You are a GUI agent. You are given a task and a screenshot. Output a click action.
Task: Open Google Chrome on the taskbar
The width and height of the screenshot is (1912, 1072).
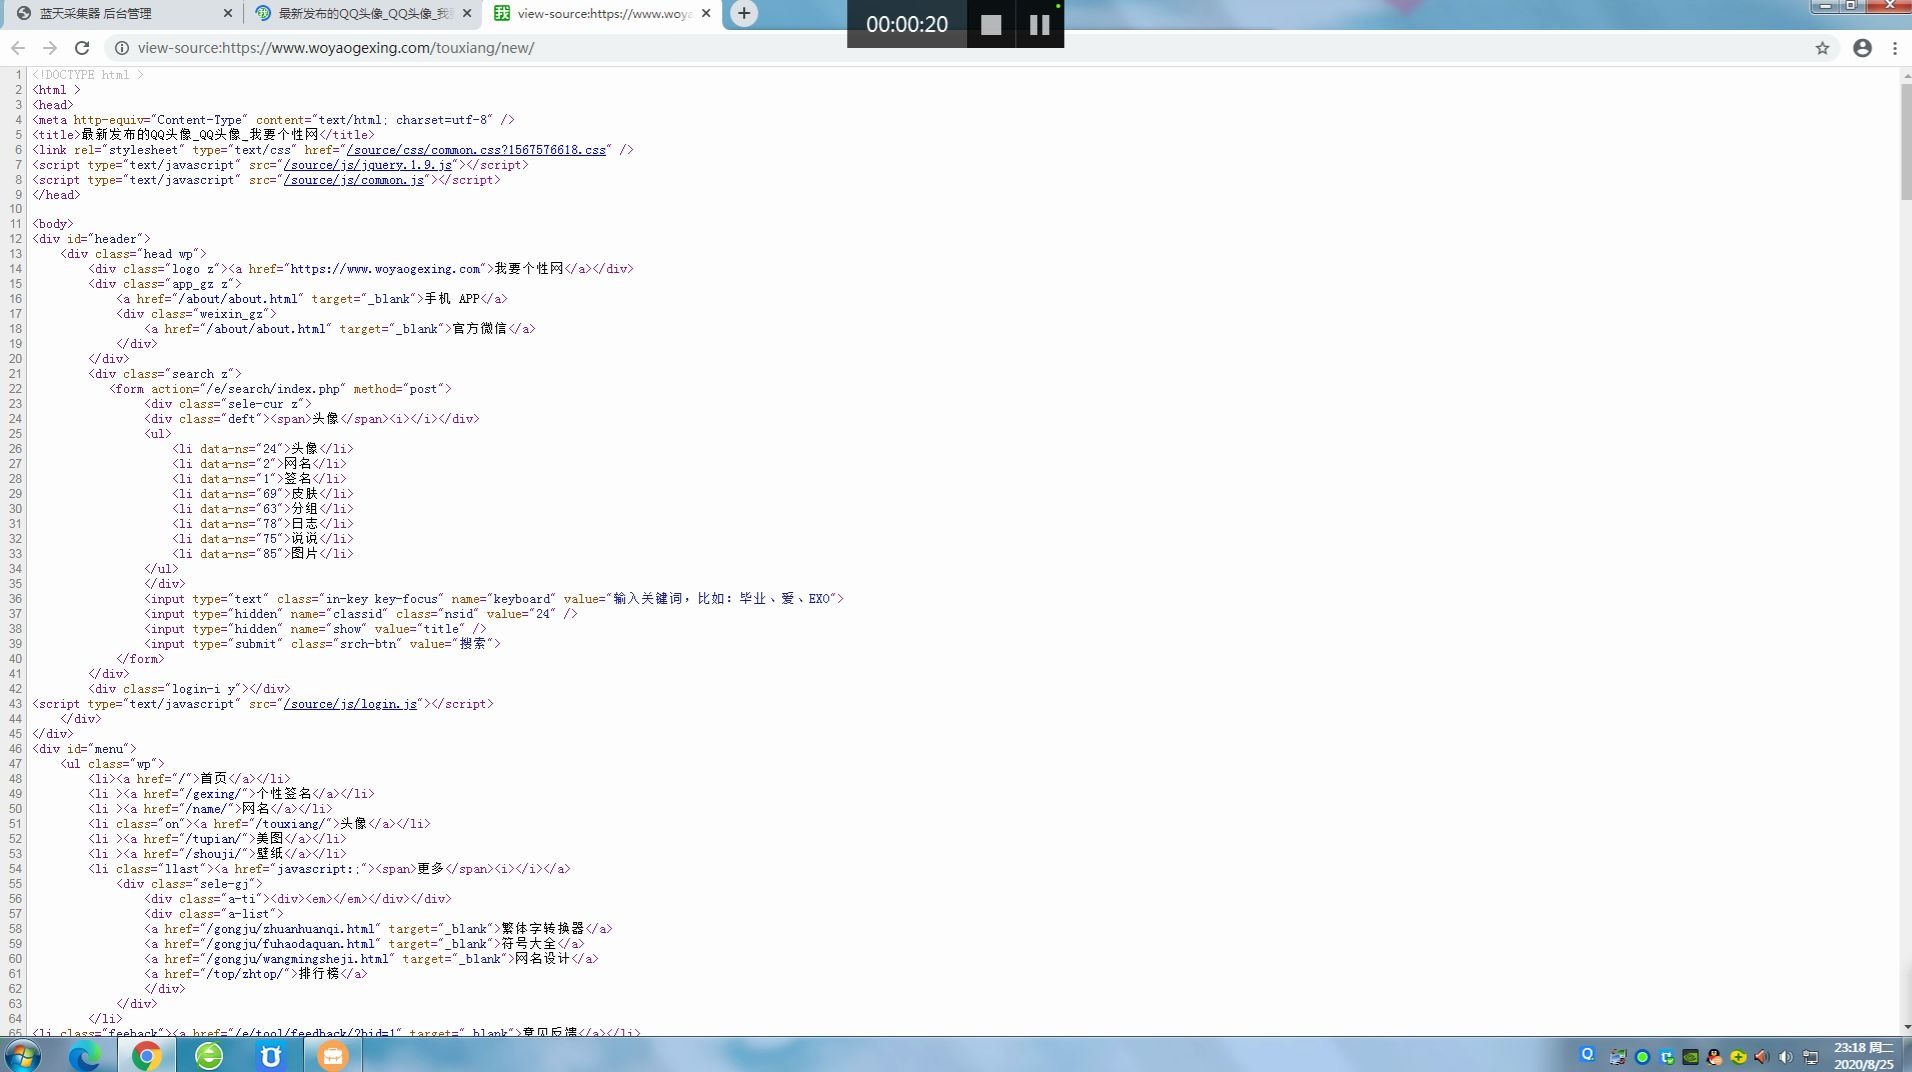(146, 1055)
